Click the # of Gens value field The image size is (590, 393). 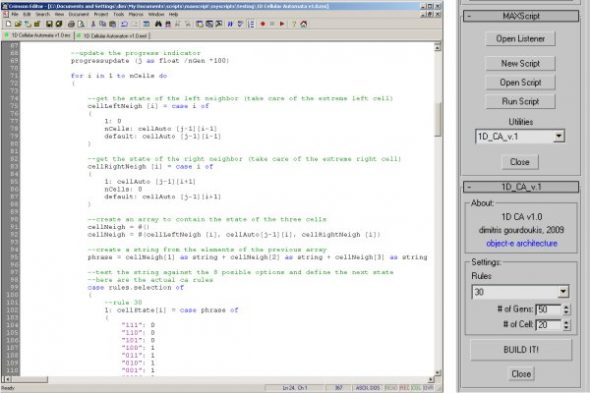(x=549, y=309)
